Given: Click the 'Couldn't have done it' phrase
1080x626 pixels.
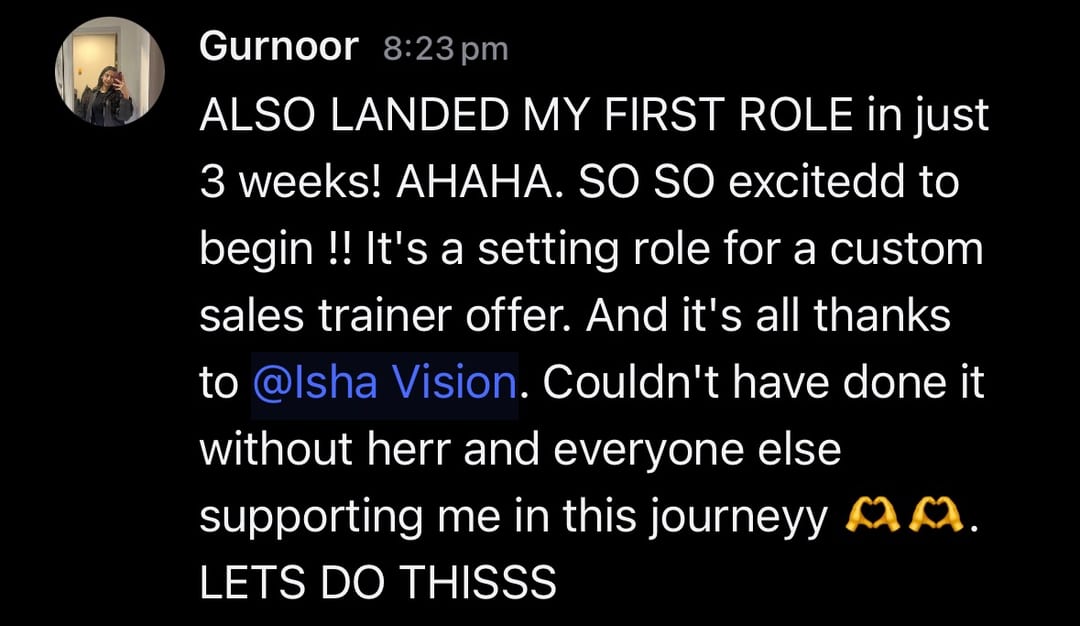Looking at the screenshot, I should (x=763, y=382).
